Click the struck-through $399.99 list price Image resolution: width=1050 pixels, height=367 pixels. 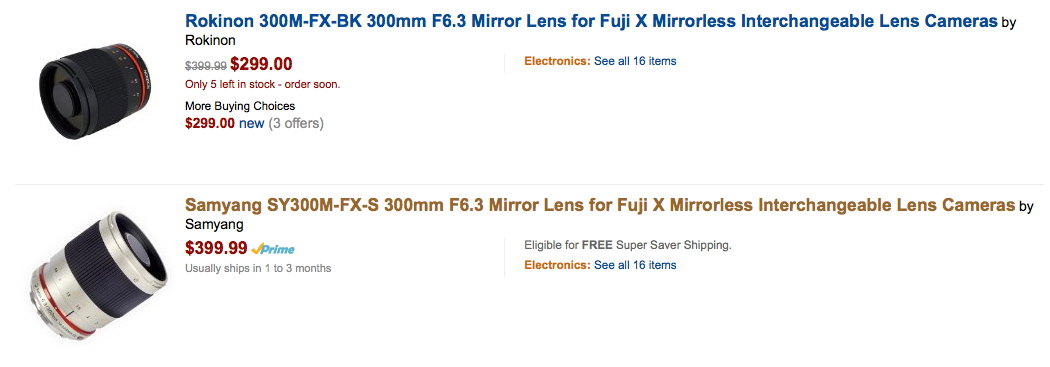[206, 66]
